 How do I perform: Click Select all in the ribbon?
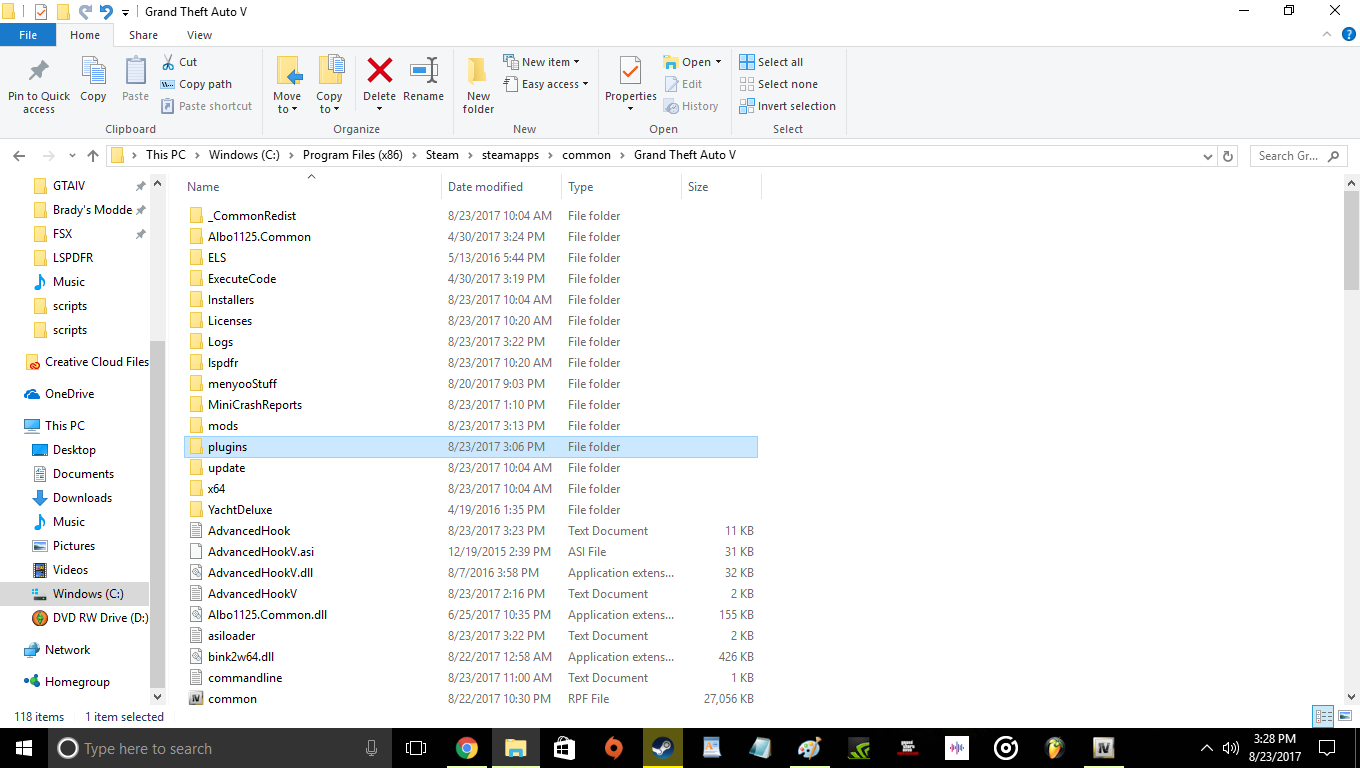771,62
